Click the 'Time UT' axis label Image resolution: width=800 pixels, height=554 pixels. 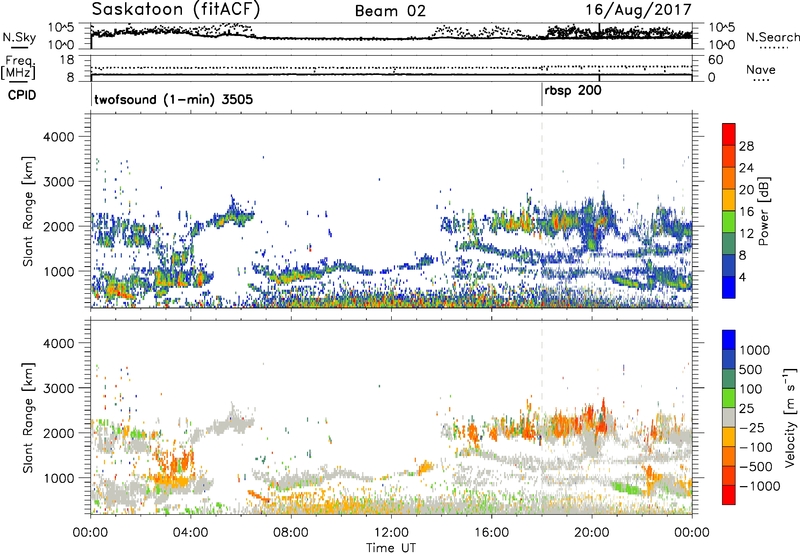[391, 547]
